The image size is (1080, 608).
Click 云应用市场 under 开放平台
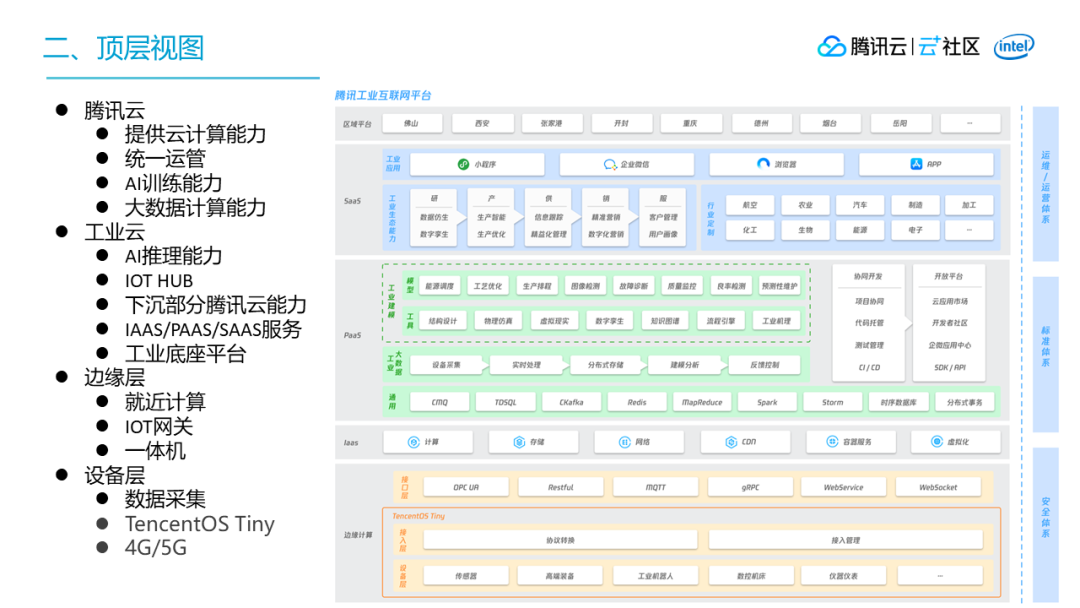pos(950,302)
